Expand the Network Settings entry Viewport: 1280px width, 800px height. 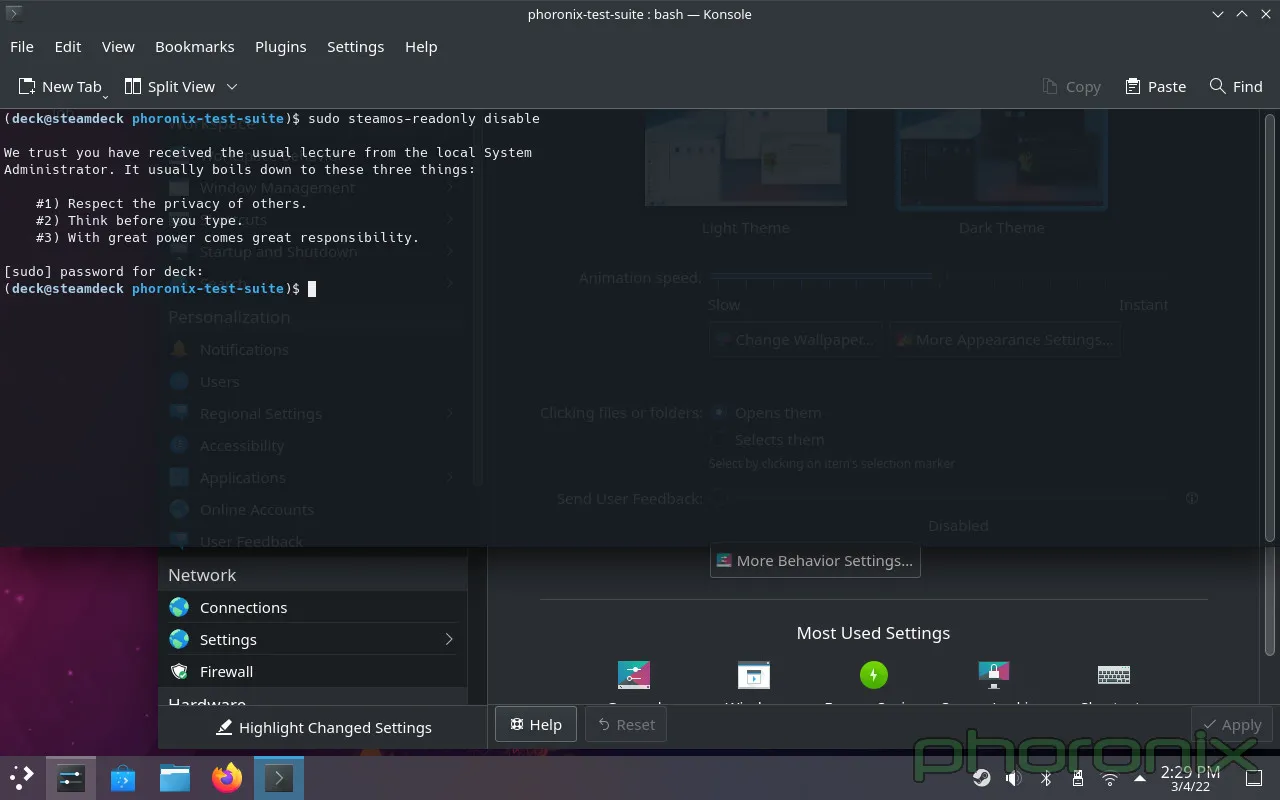[x=312, y=639]
